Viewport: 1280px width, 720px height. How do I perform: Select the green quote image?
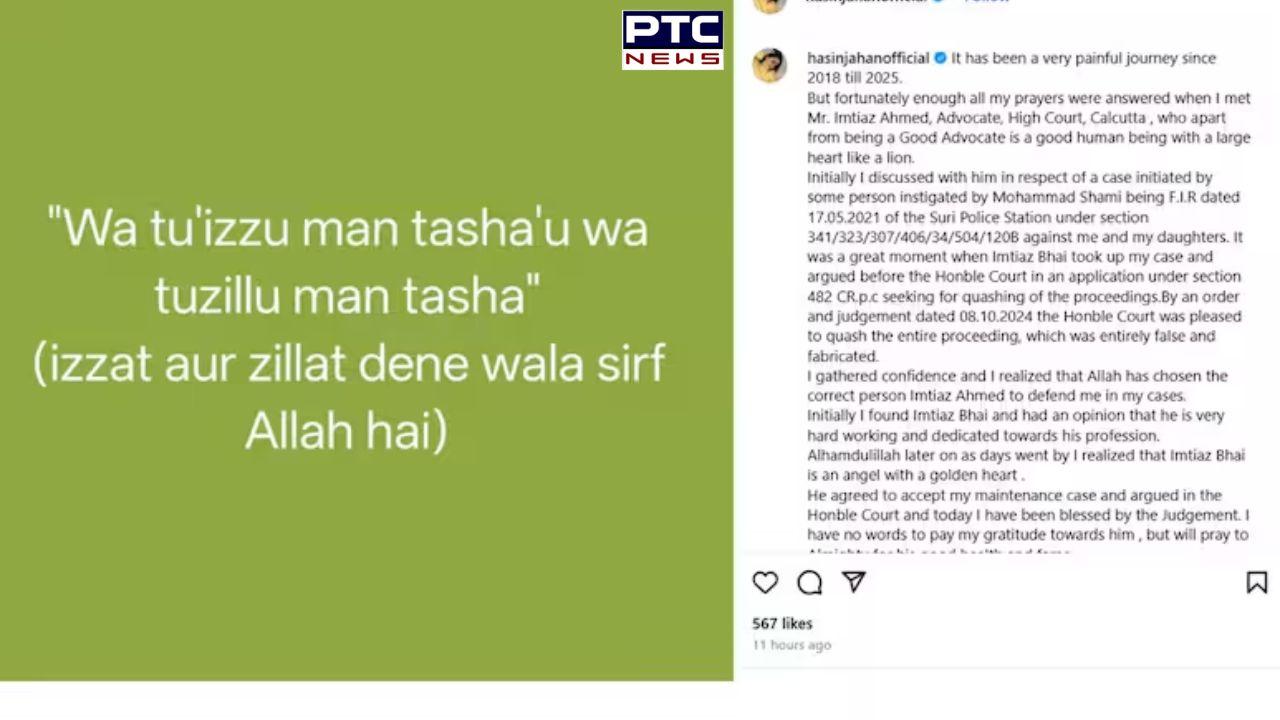click(366, 341)
